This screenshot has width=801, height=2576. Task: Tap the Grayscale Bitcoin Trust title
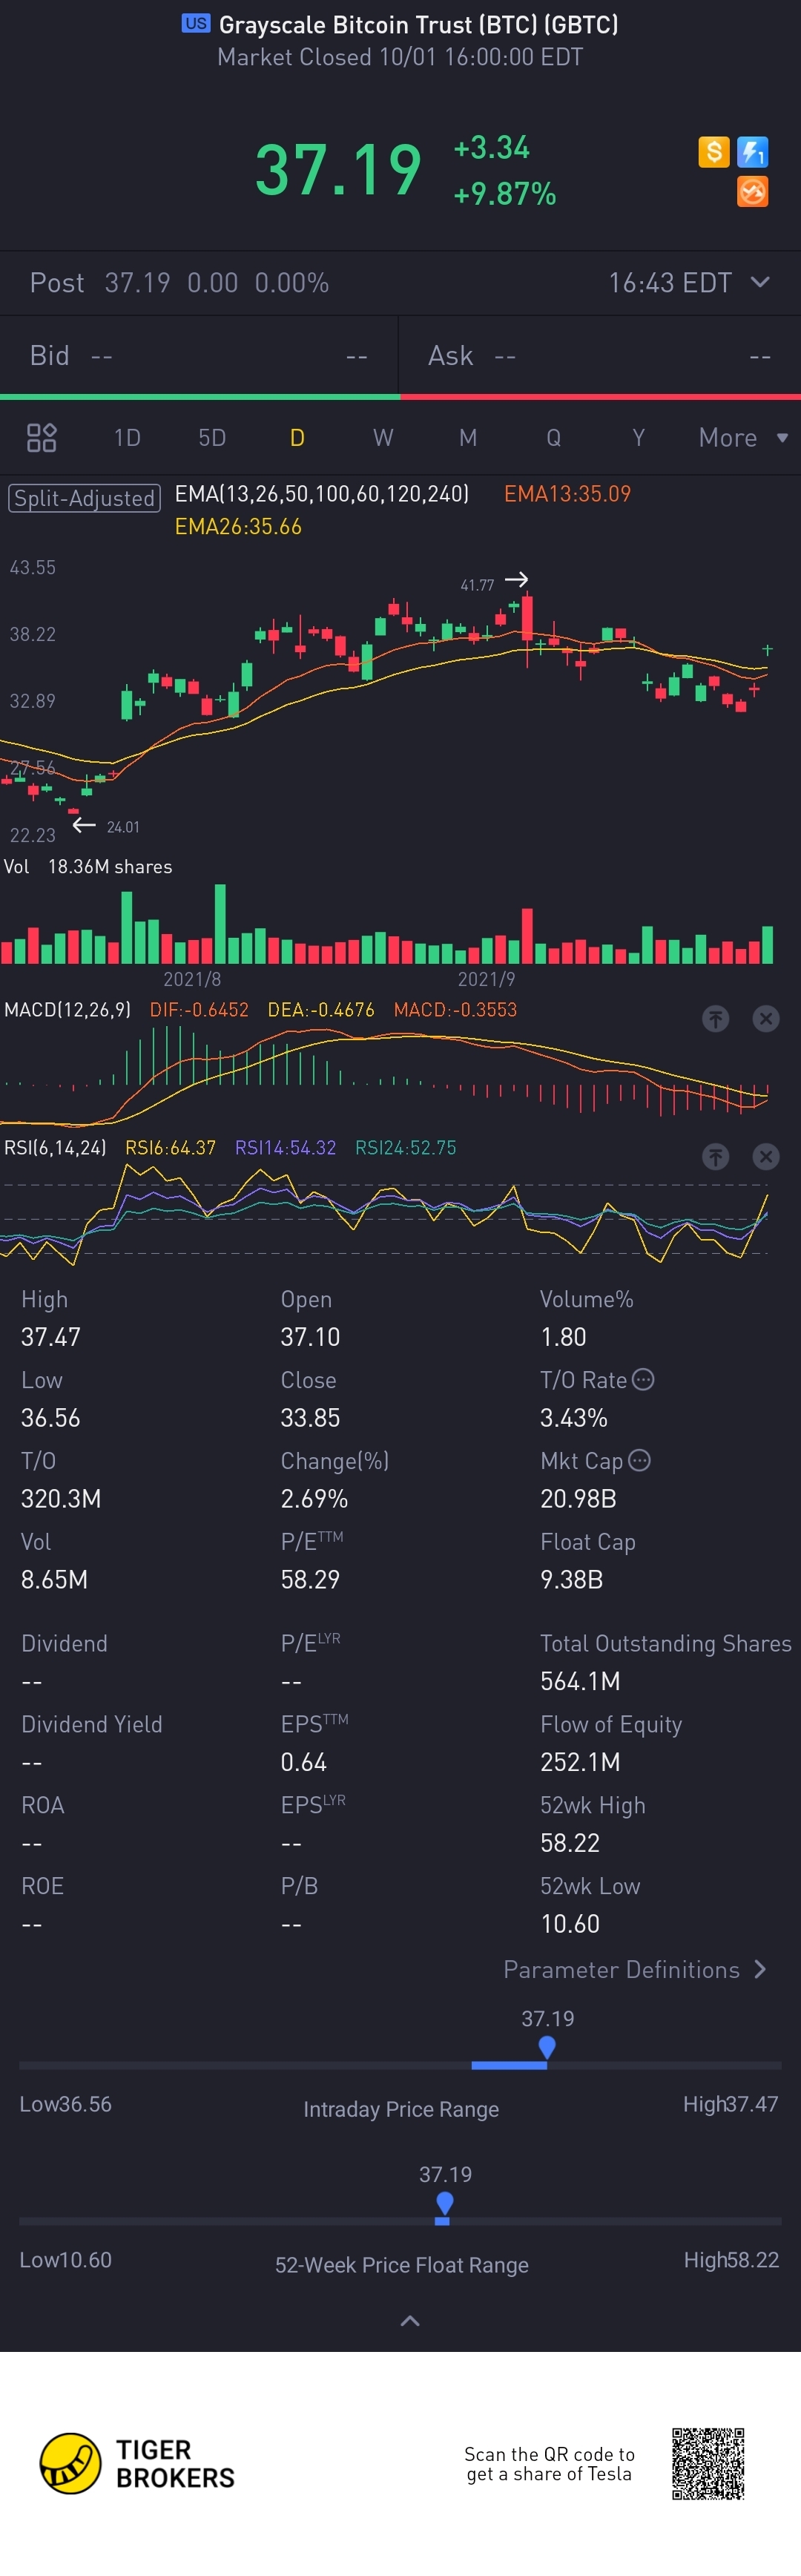coord(418,24)
